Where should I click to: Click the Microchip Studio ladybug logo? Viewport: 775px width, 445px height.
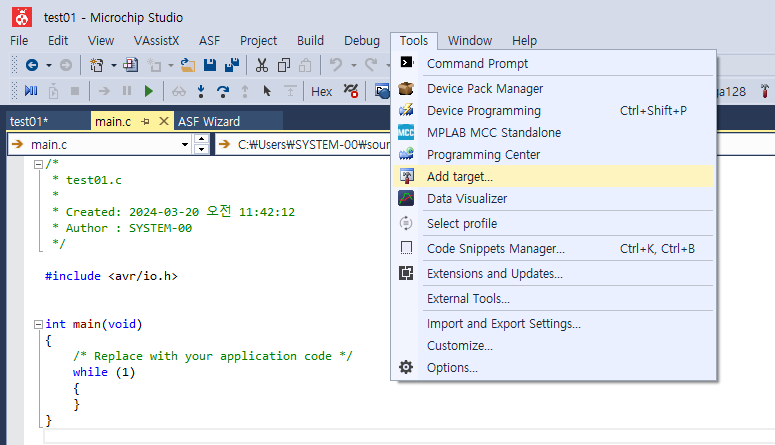click(22, 17)
